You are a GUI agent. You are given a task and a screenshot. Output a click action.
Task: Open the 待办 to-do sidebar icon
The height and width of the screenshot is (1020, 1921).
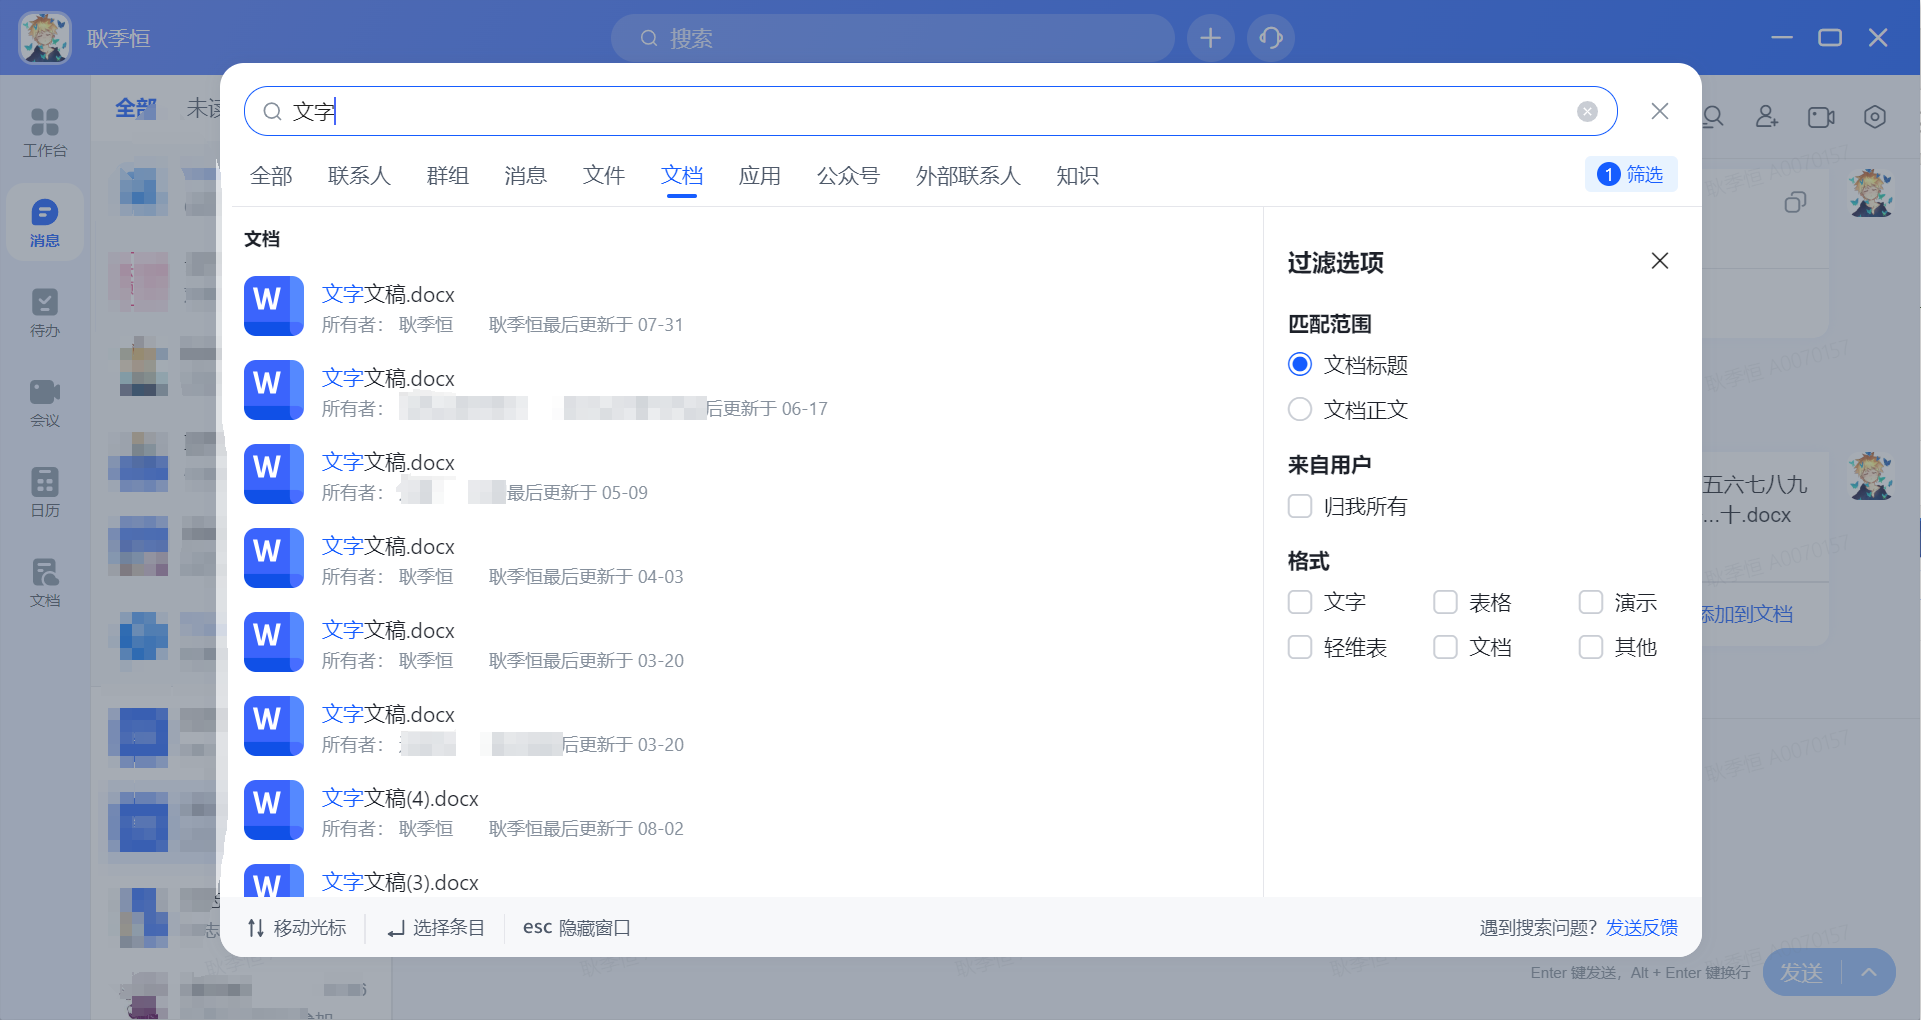coord(45,313)
